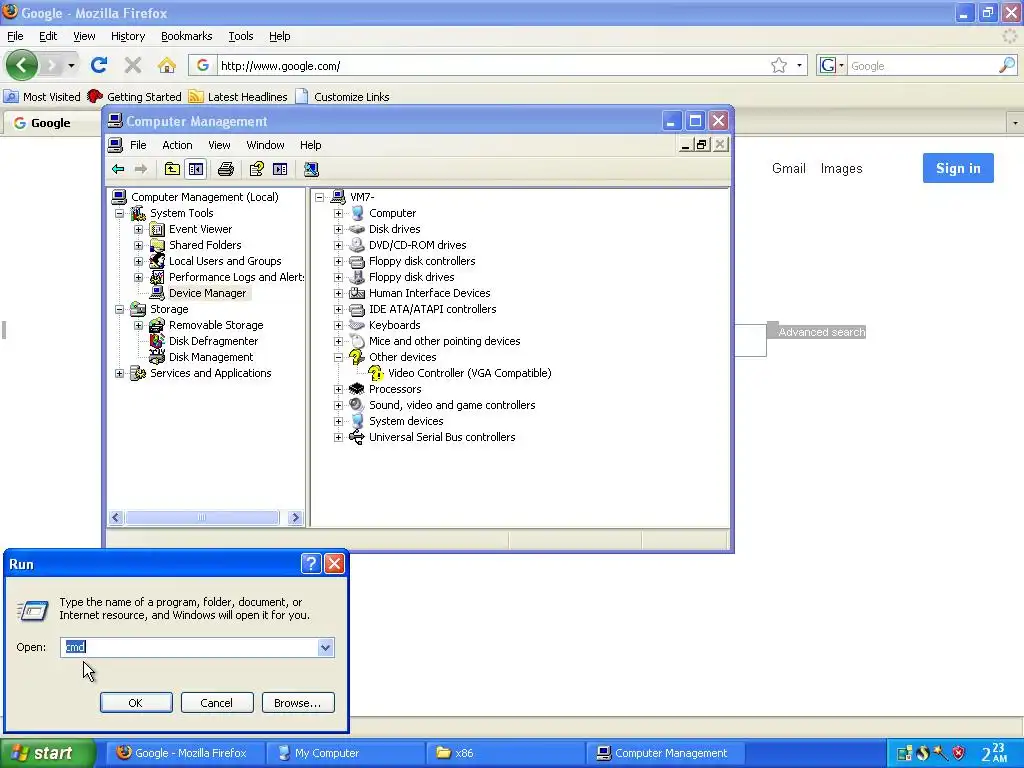Screen dimensions: 1024x768
Task: Click the Processors chip icon
Action: click(356, 389)
